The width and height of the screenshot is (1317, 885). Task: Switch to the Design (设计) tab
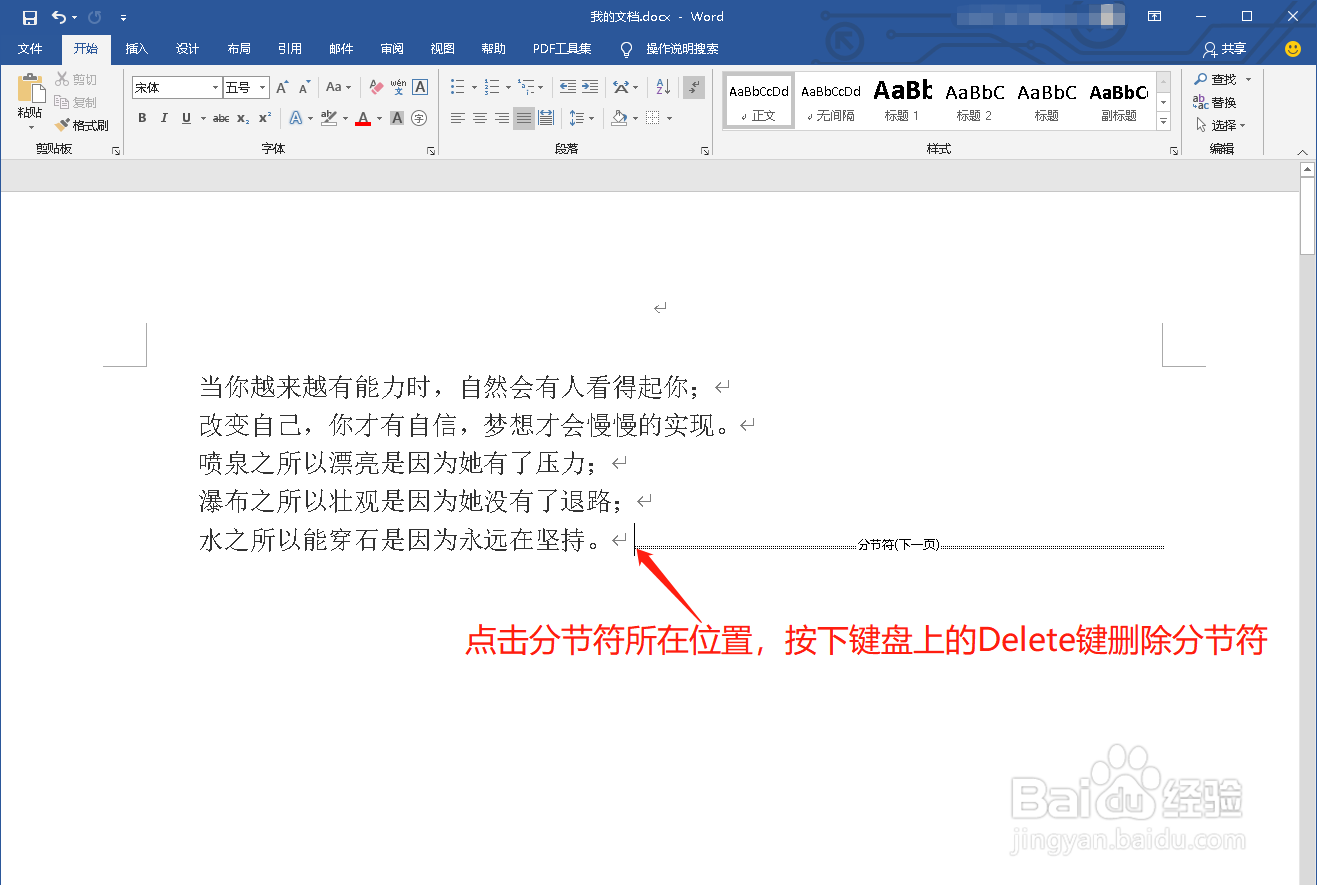click(x=187, y=48)
